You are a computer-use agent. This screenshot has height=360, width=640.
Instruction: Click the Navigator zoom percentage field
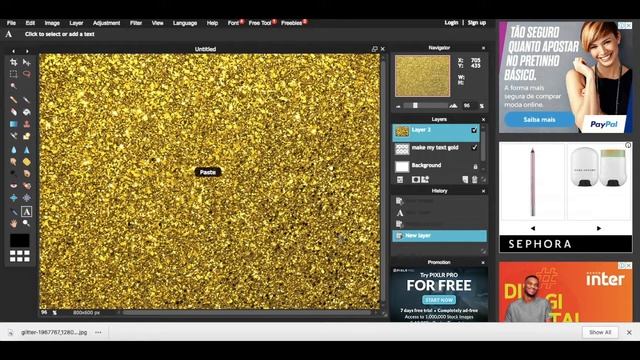pyautogui.click(x=469, y=106)
